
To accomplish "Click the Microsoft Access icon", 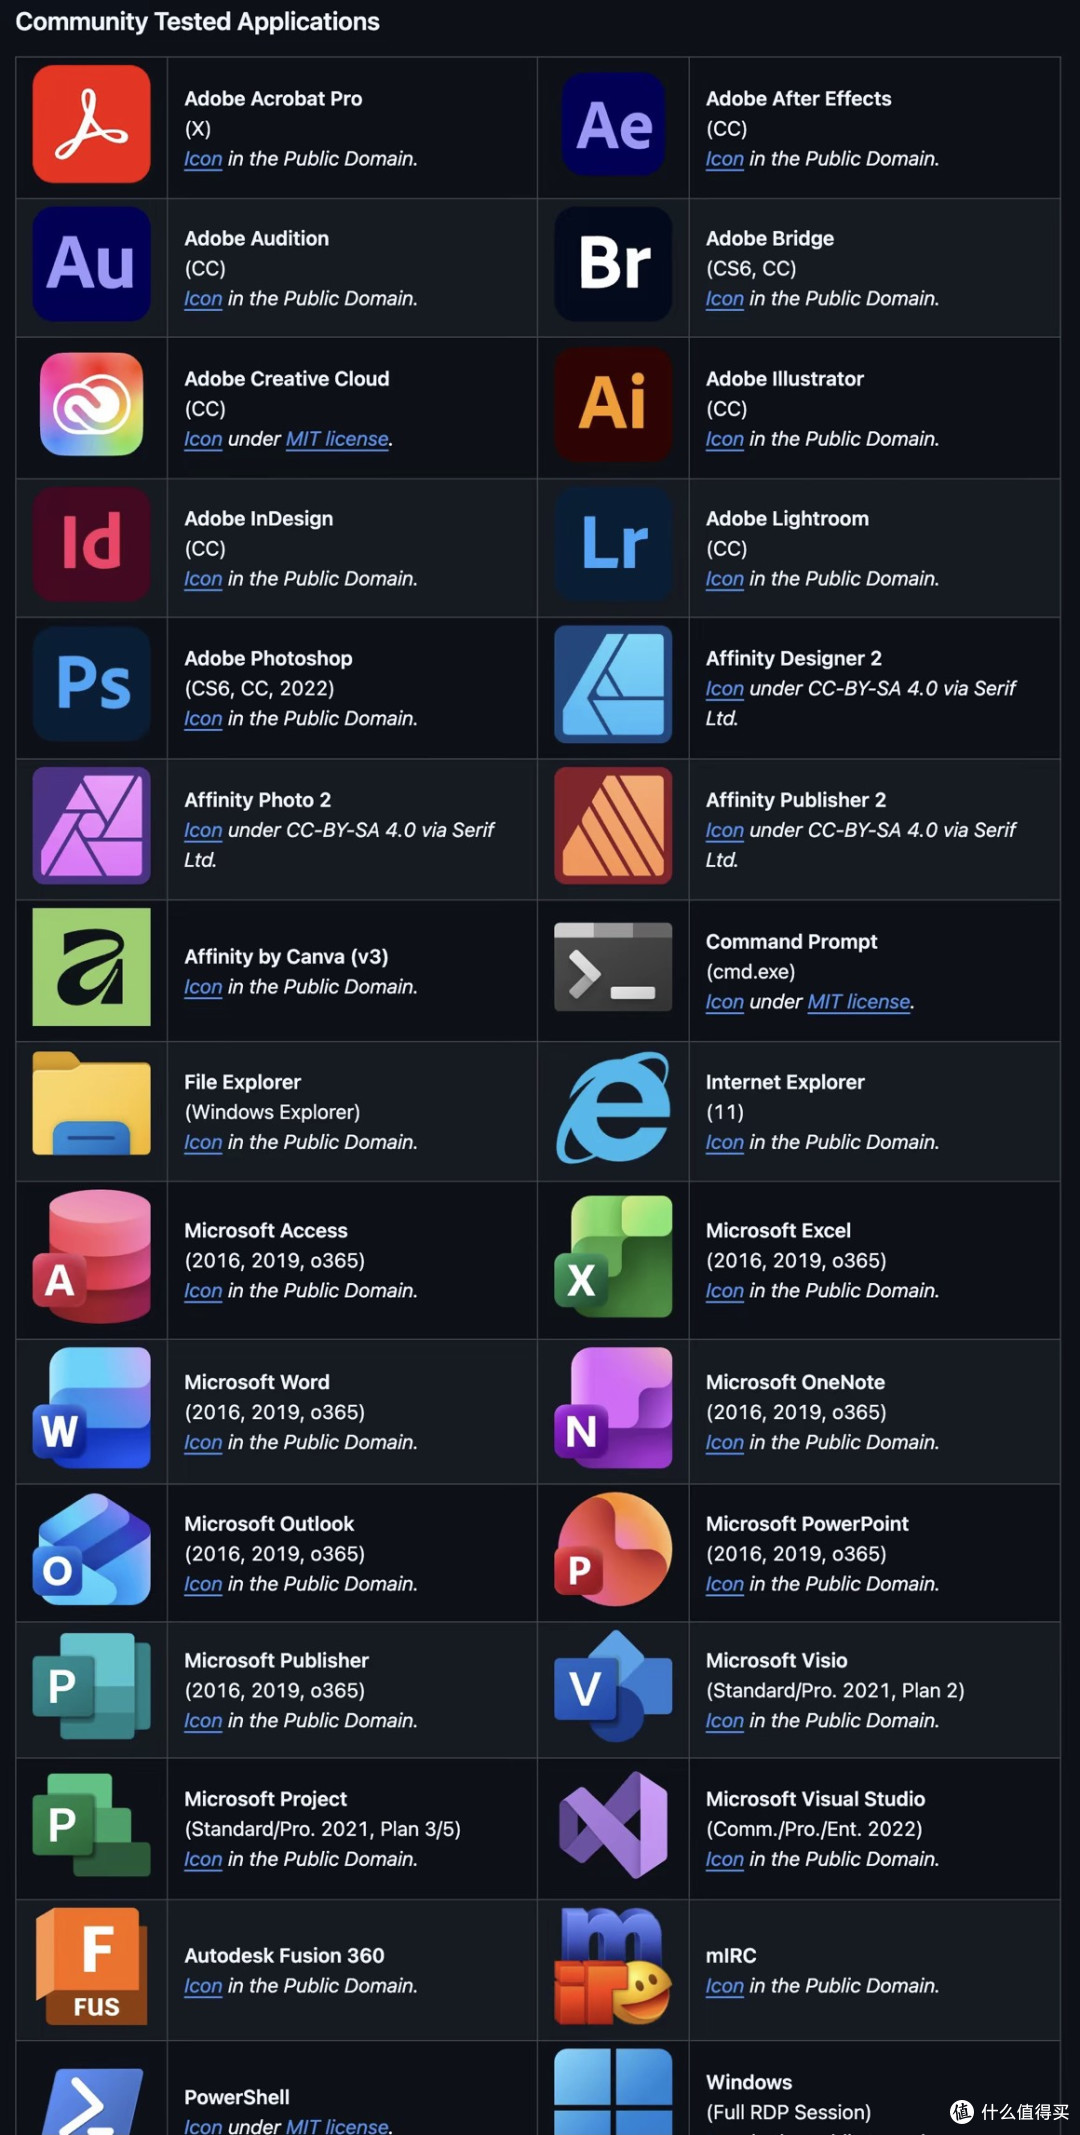I will (x=92, y=1256).
